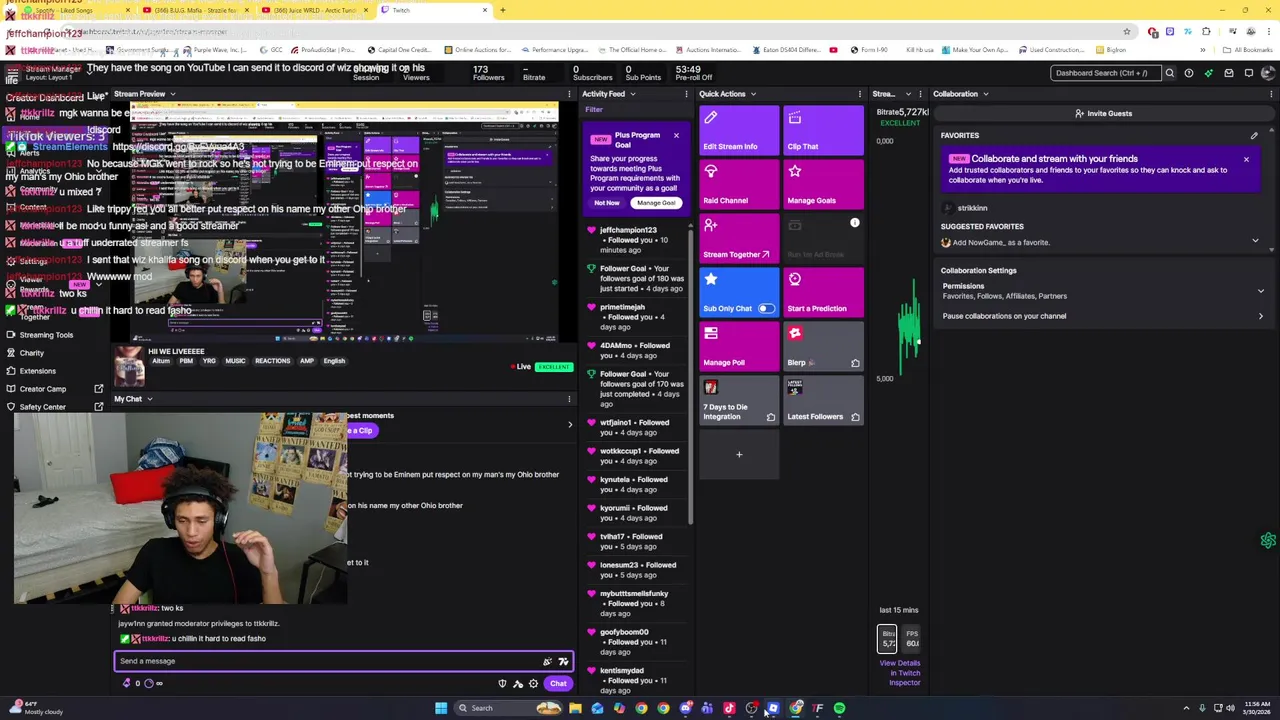This screenshot has width=1280, height=720.
Task: Start a raid with Raid Channel tile
Action: click(x=739, y=184)
